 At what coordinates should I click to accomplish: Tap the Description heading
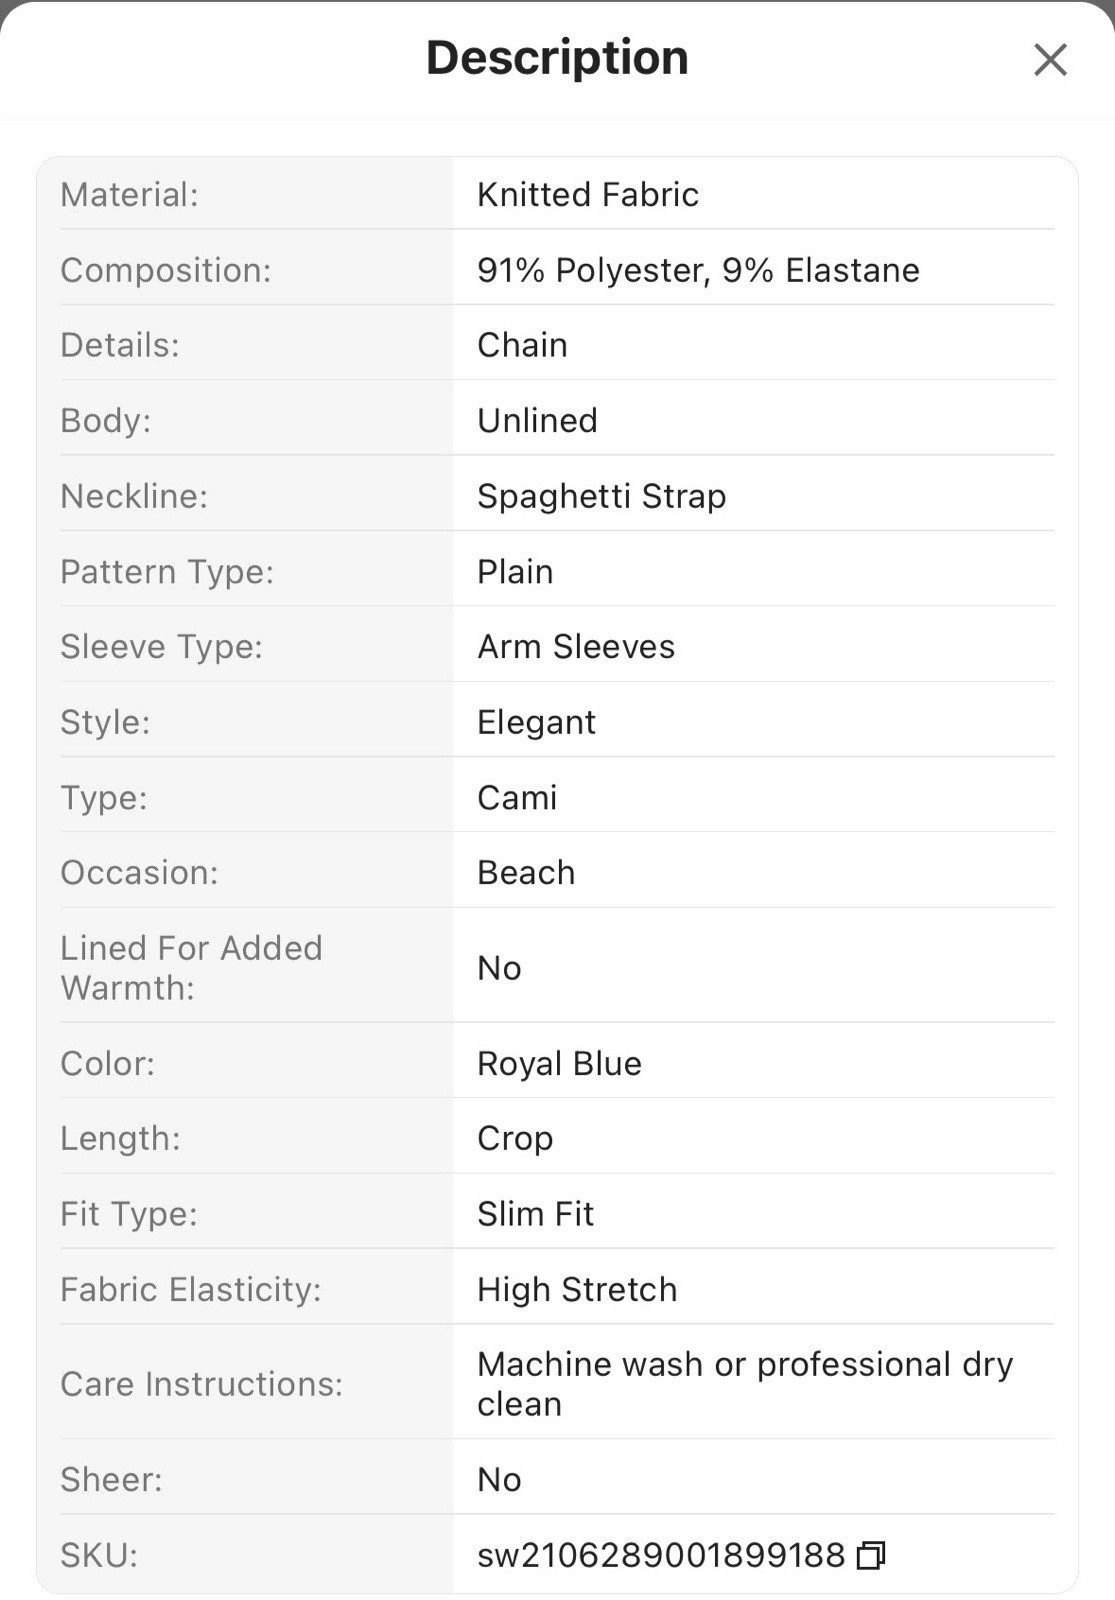(x=557, y=58)
